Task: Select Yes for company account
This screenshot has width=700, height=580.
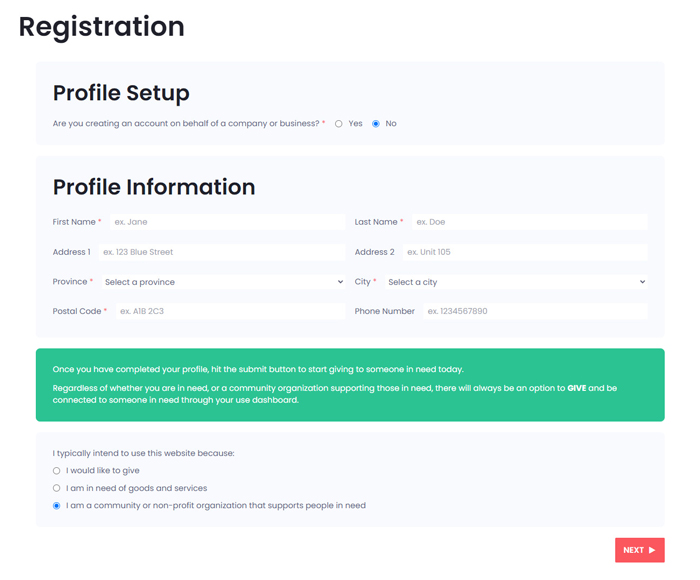Action: (x=339, y=124)
